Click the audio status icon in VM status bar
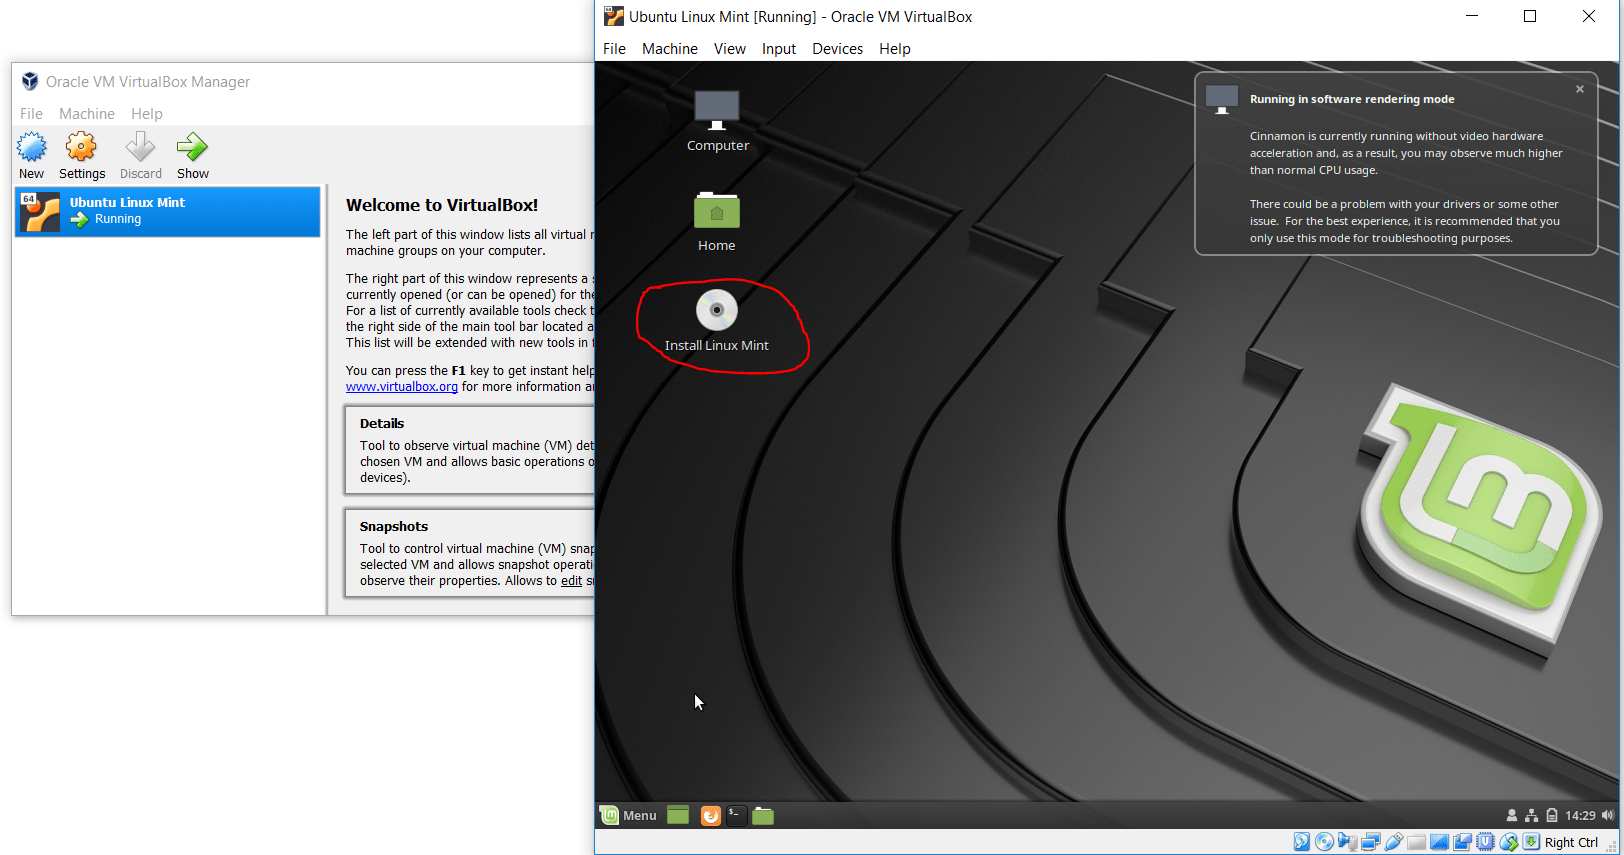Image resolution: width=1624 pixels, height=855 pixels. 1348,842
